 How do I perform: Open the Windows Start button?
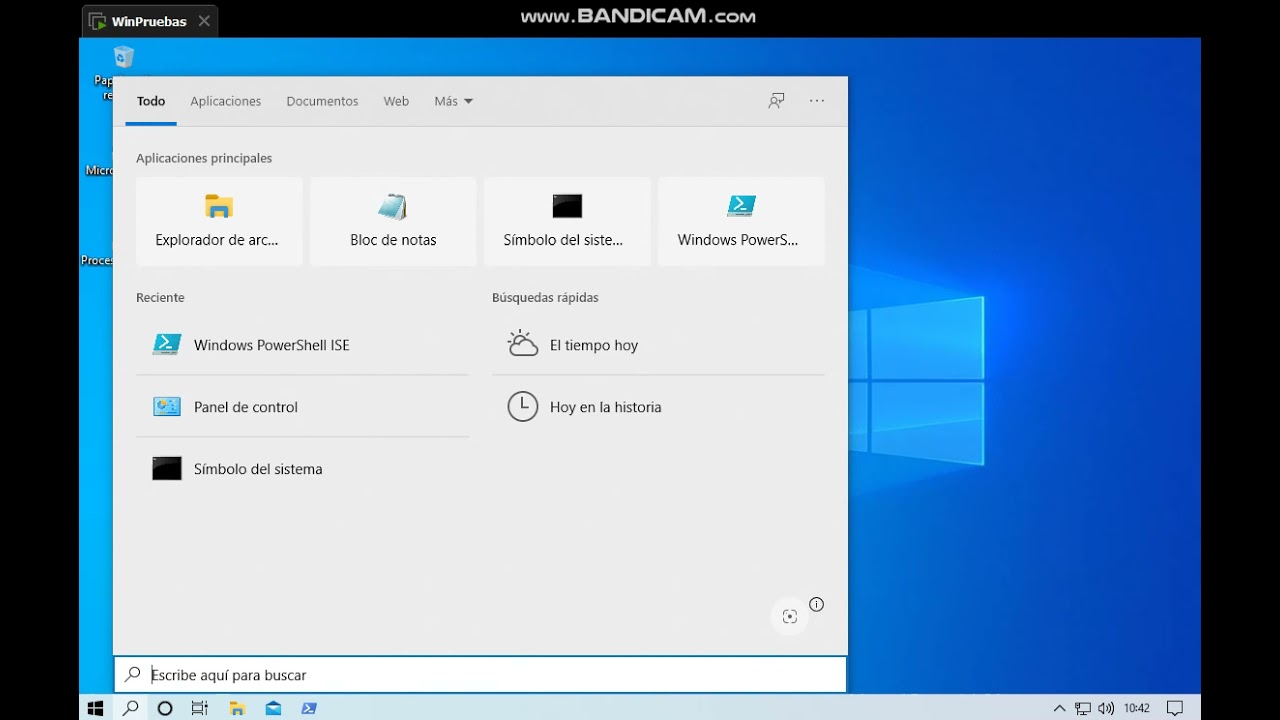click(96, 708)
